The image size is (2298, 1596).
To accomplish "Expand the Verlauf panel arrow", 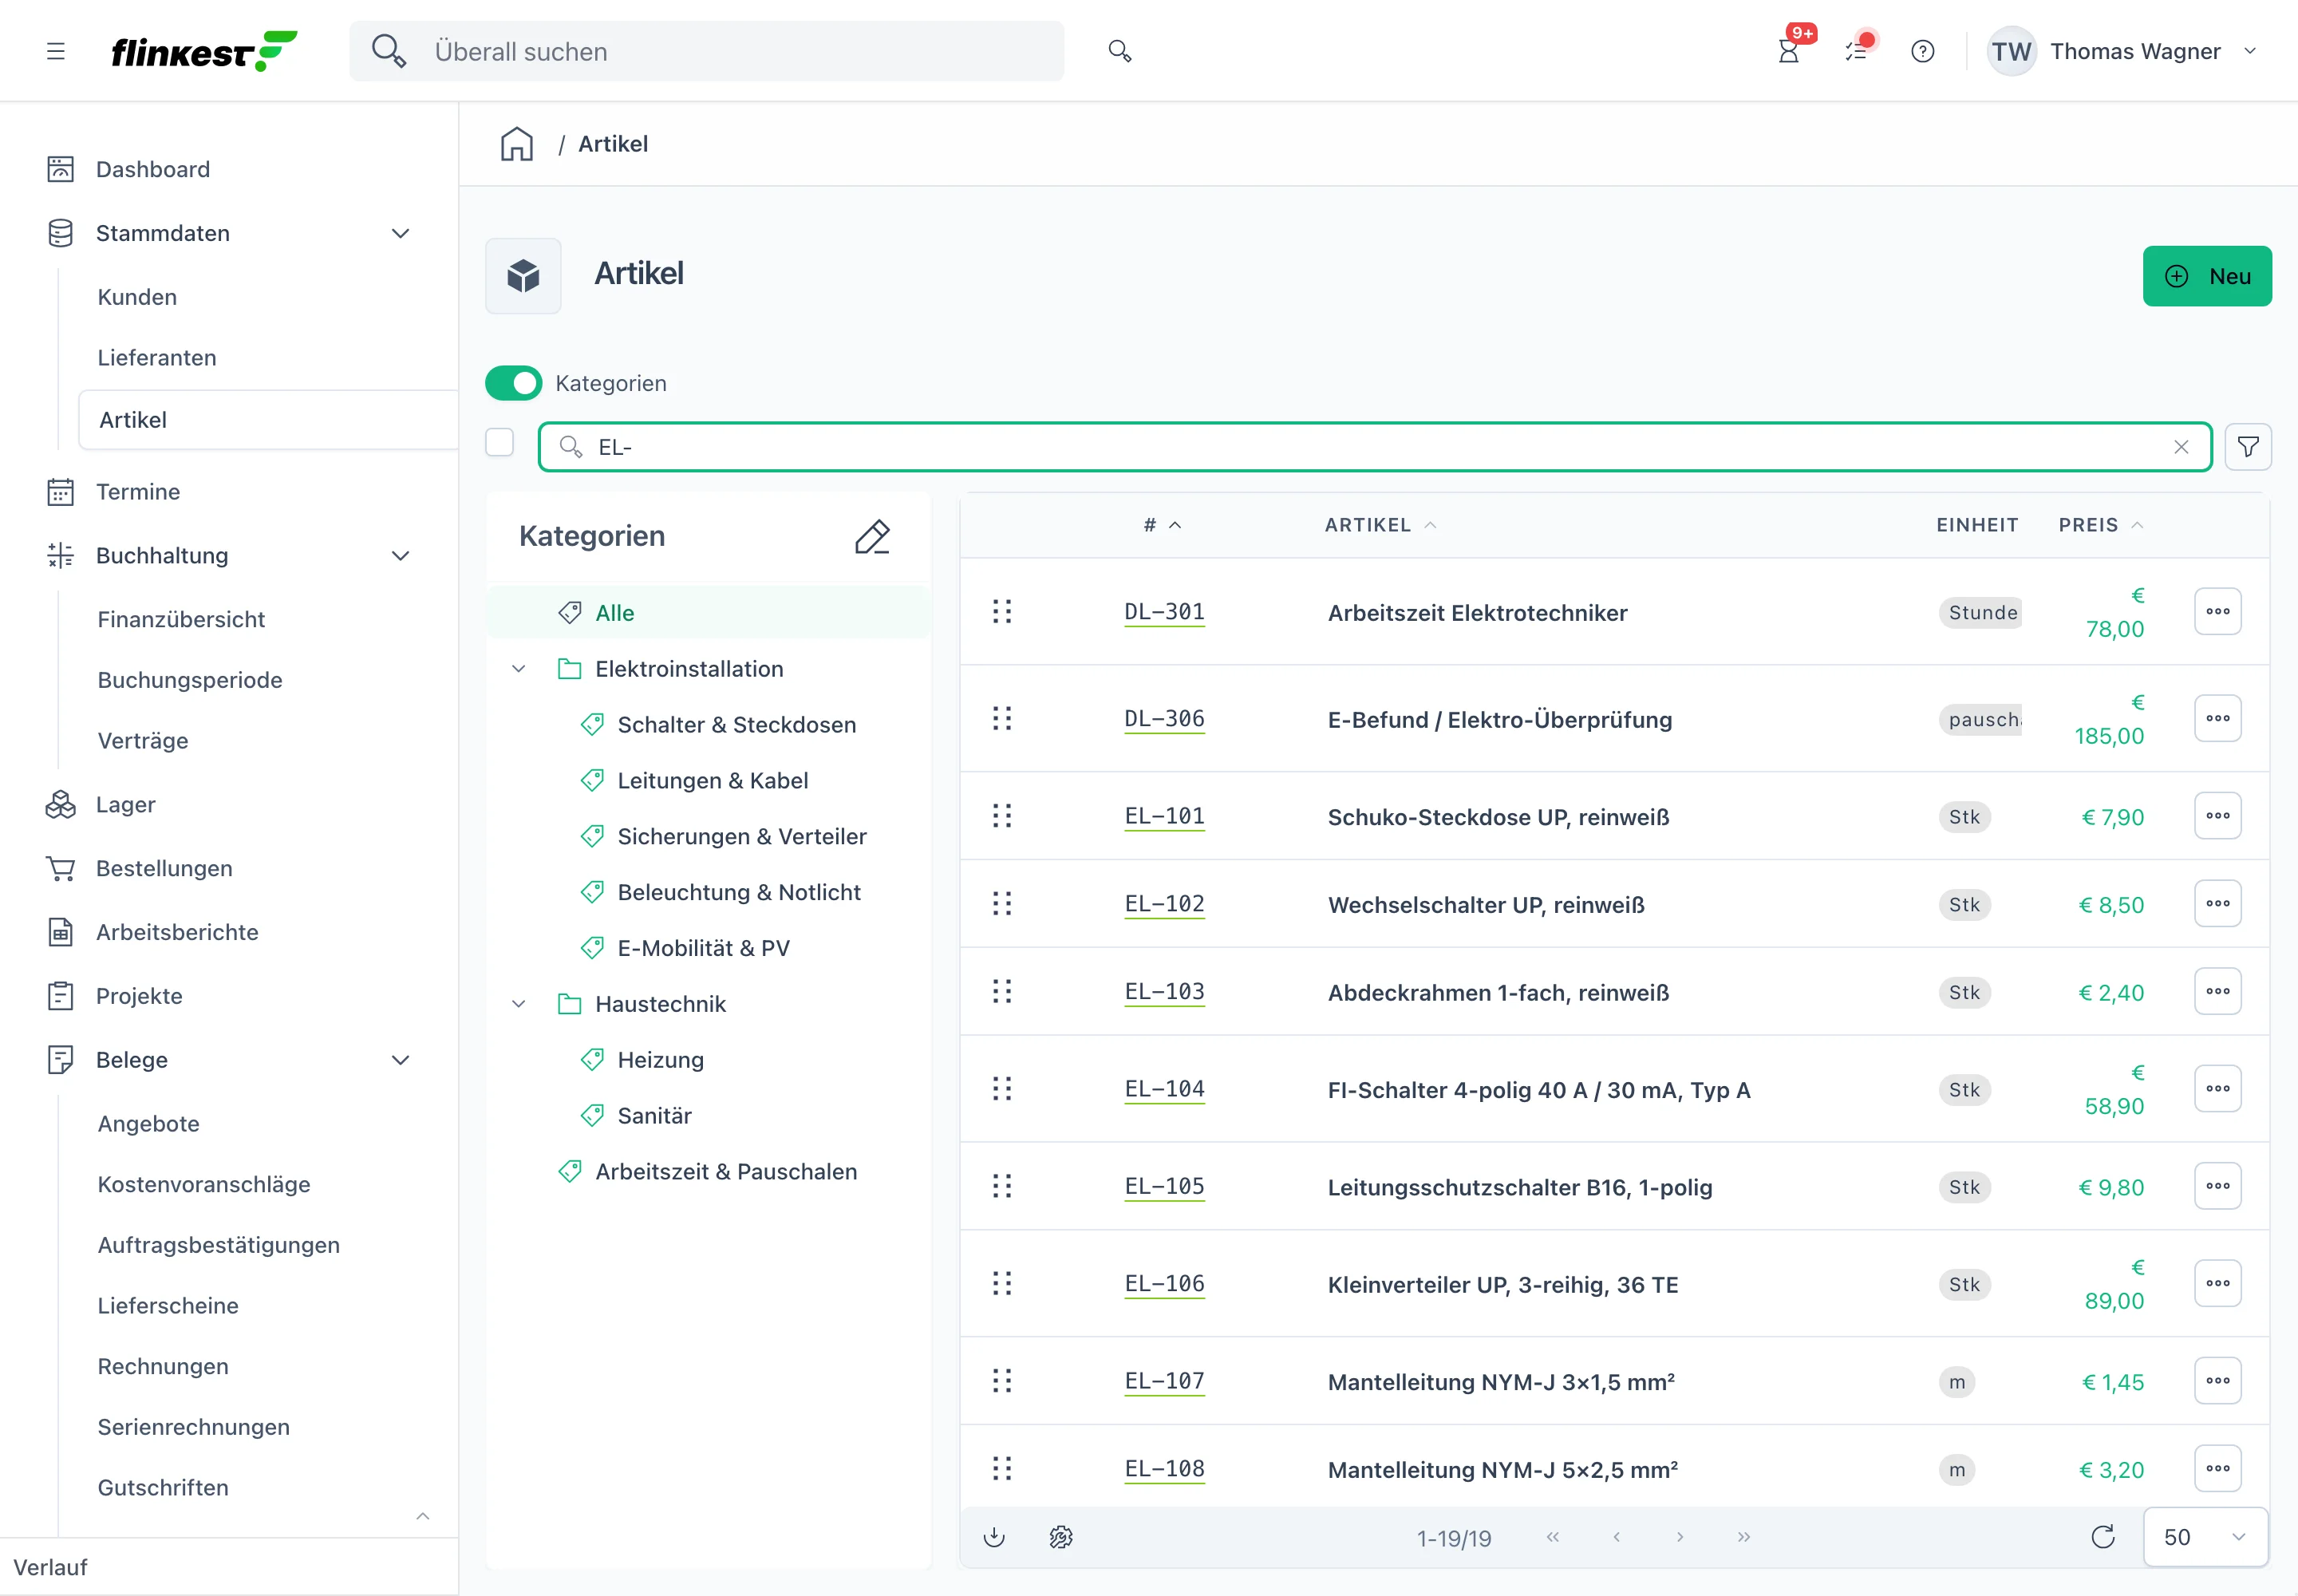I will tap(423, 1516).
